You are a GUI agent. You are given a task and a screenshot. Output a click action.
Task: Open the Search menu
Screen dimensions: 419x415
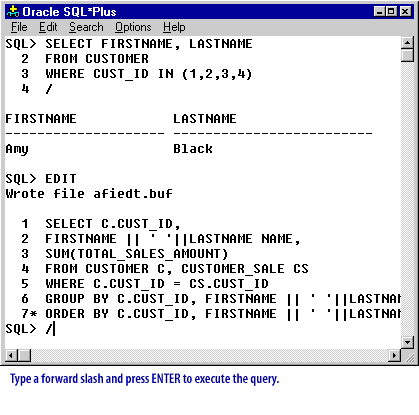tap(86, 27)
